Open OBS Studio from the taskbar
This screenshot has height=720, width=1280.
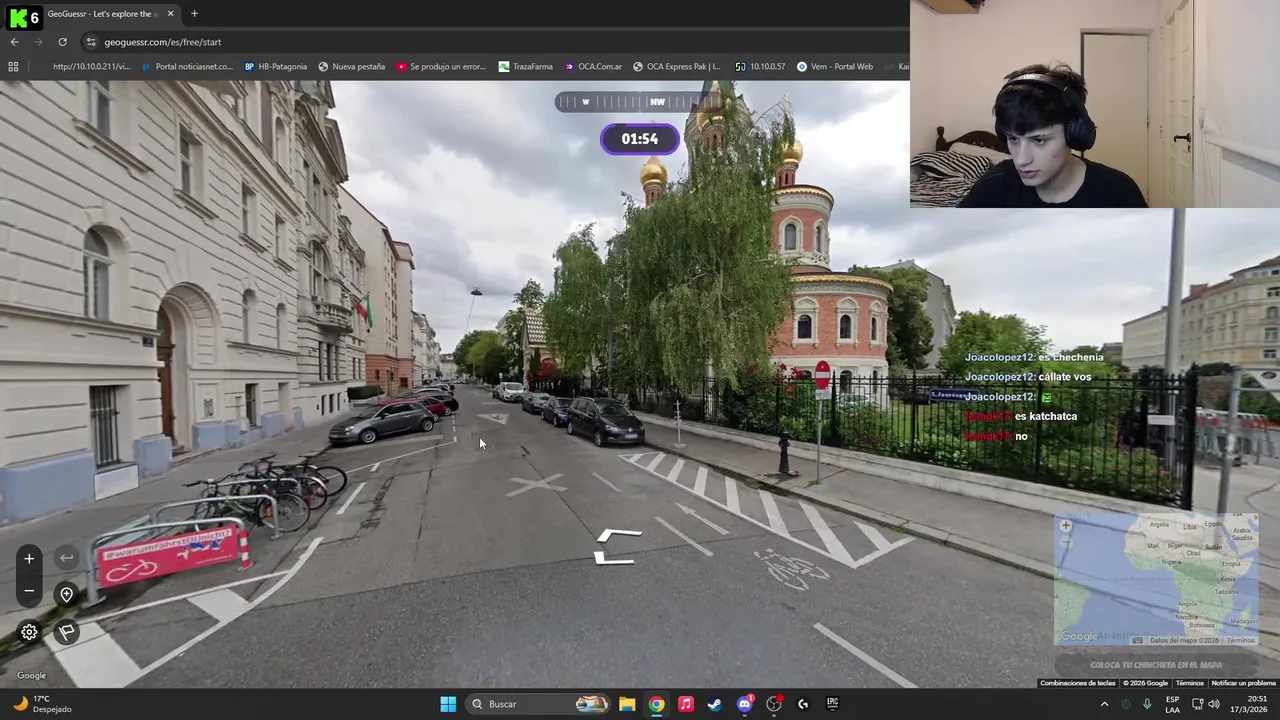(x=773, y=704)
